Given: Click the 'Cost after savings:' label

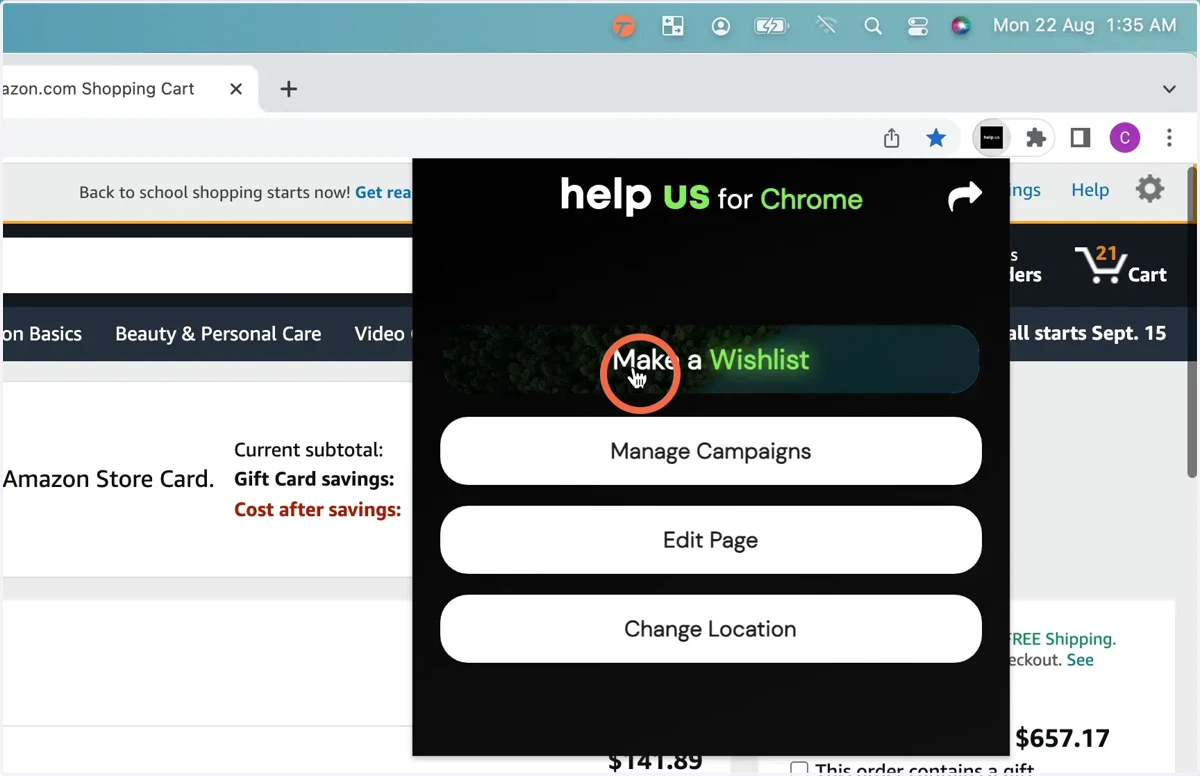Looking at the screenshot, I should point(318,509).
